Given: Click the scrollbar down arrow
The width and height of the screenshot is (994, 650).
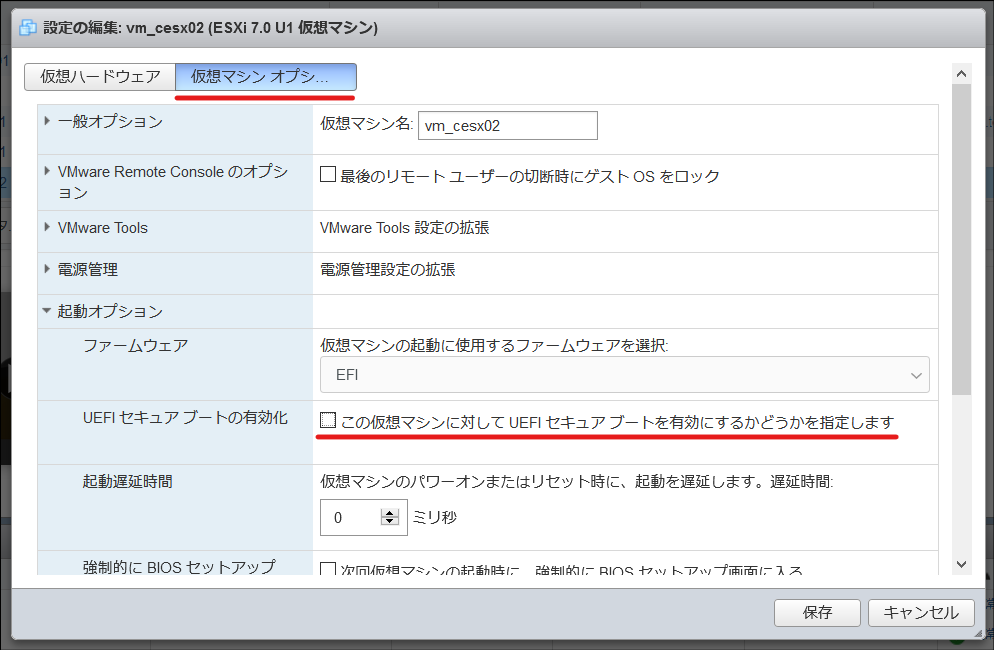Looking at the screenshot, I should click(x=962, y=564).
